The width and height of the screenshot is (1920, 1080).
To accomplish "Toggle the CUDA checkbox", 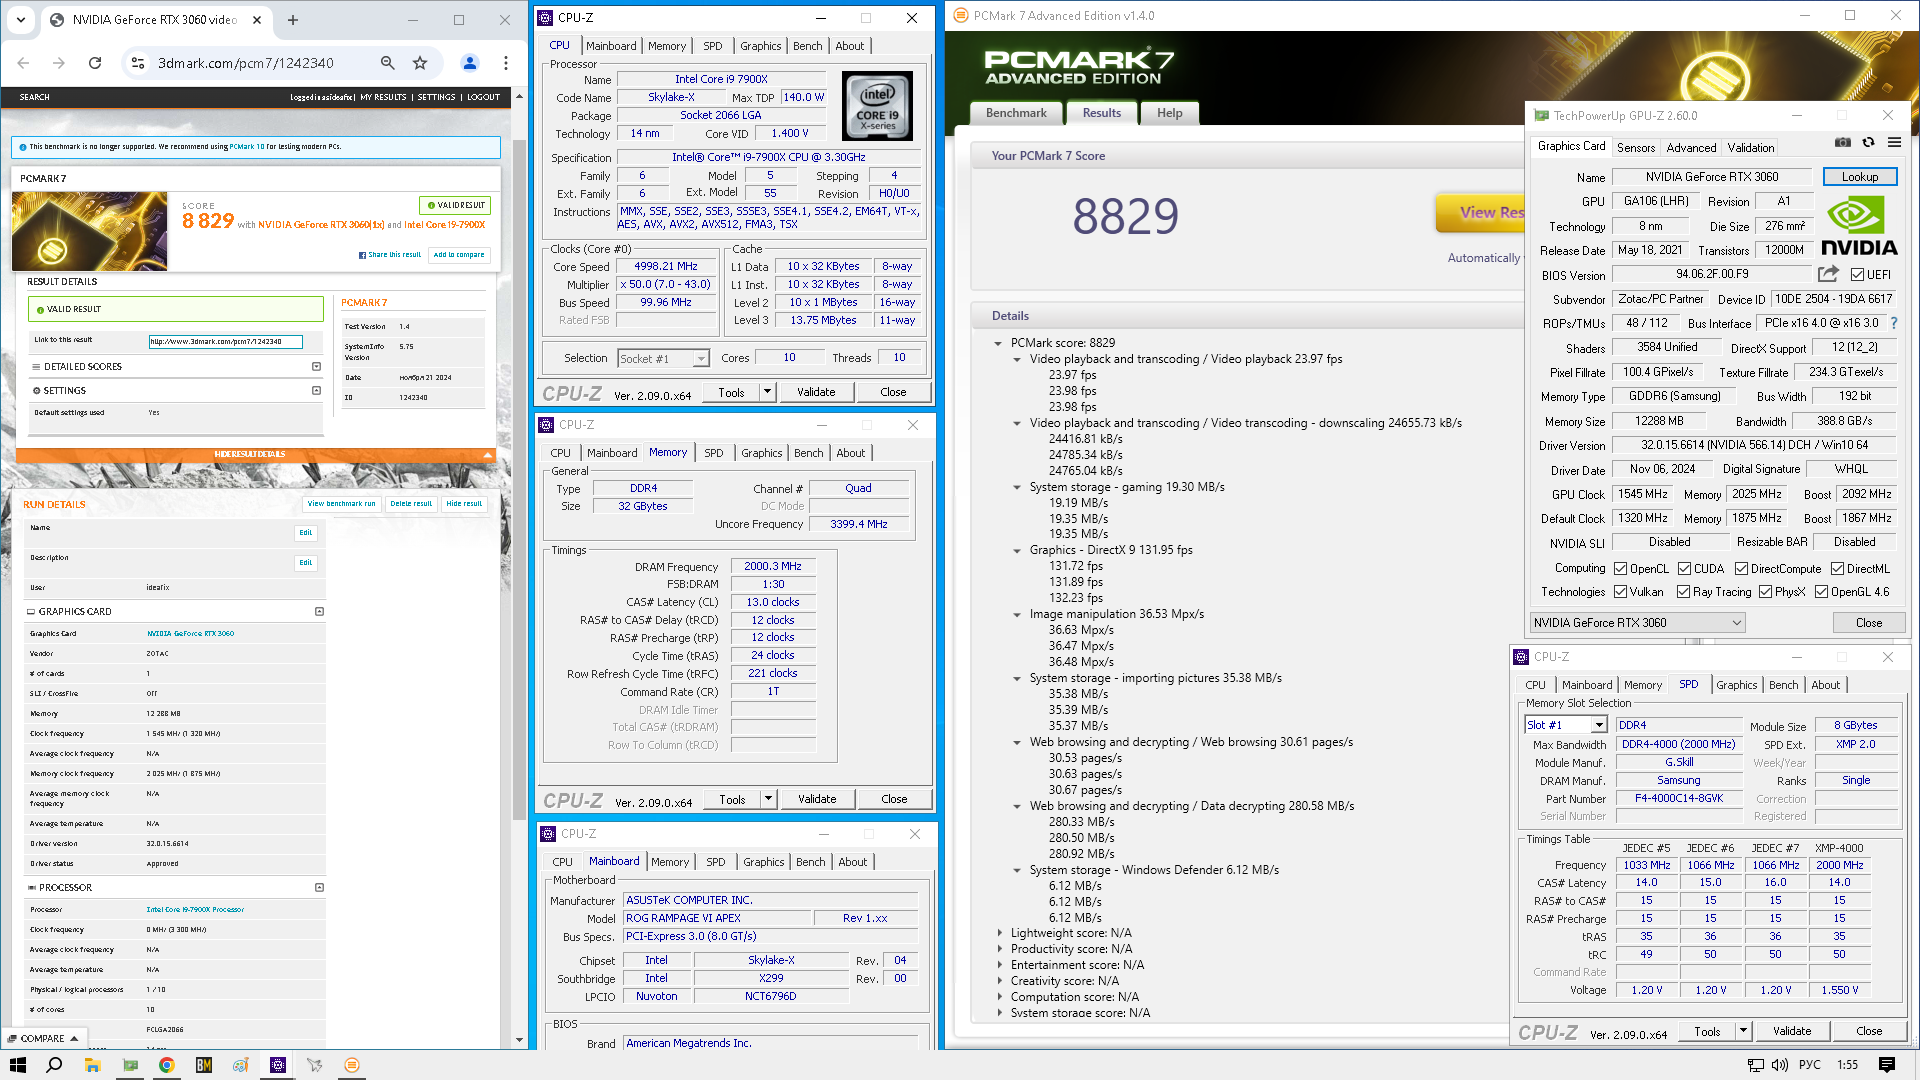I will [x=1685, y=569].
